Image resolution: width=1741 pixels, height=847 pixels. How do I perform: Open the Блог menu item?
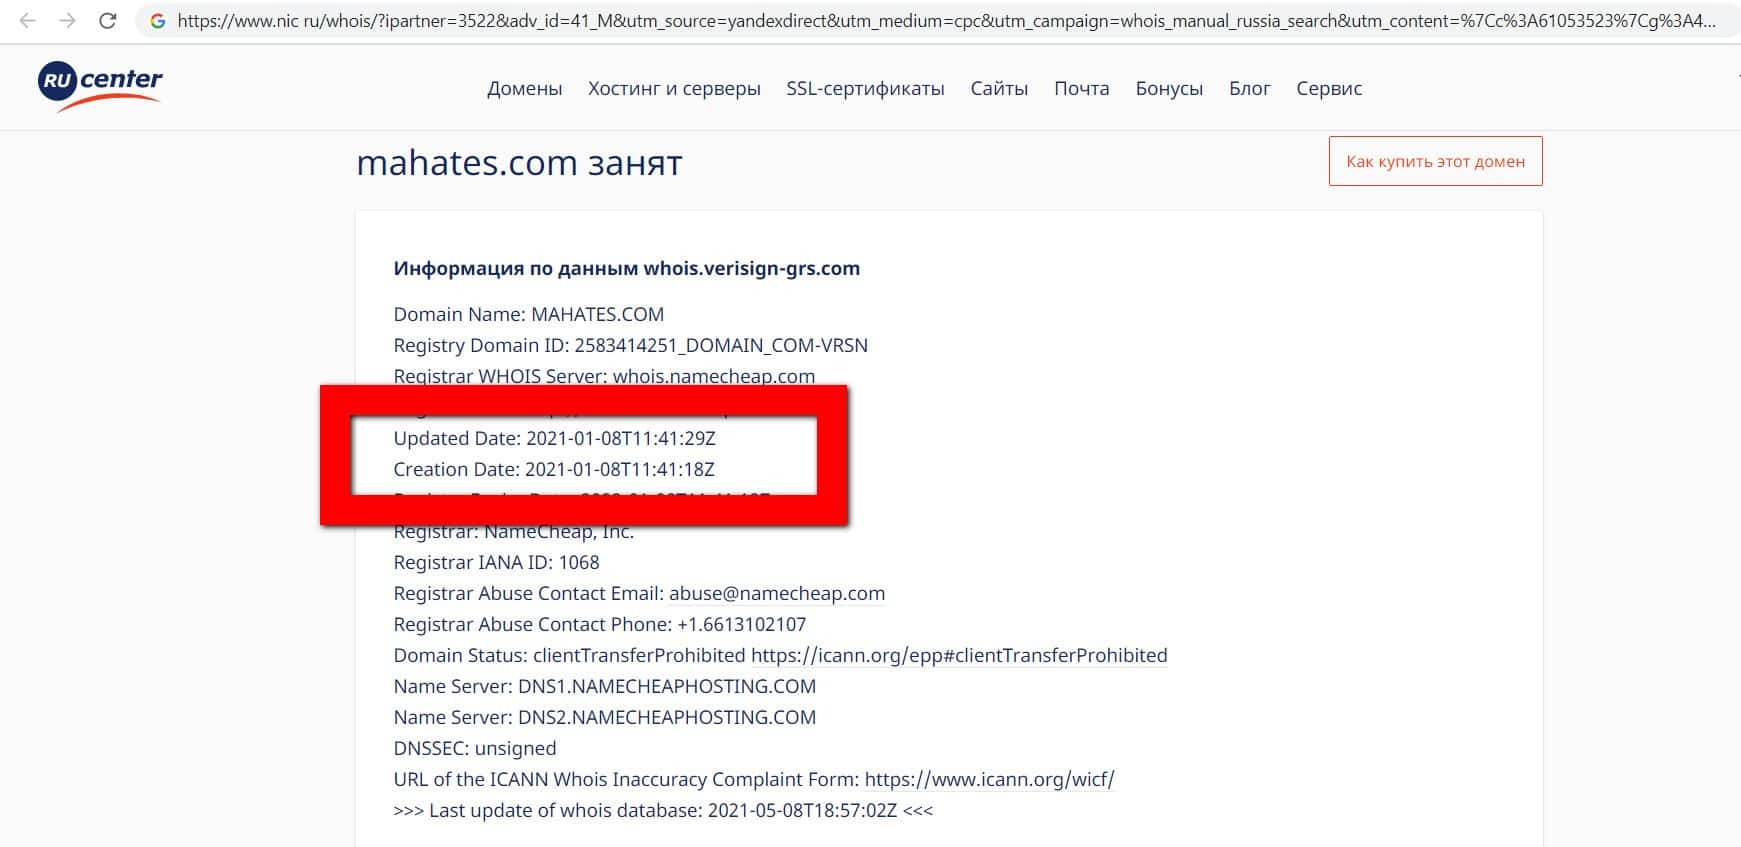(1250, 88)
